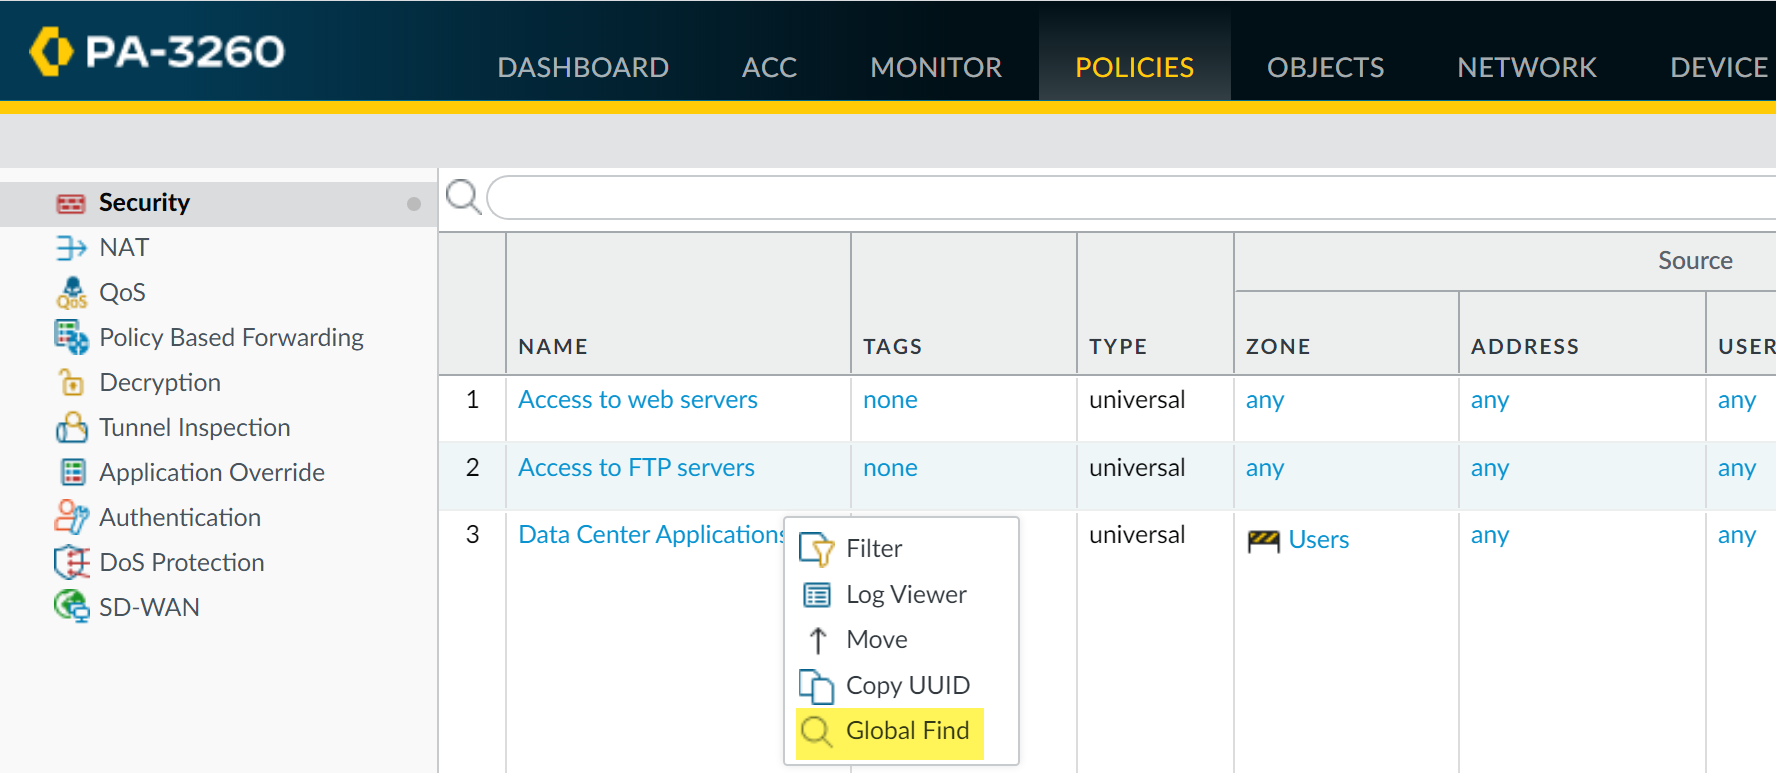1776x773 pixels.
Task: Choose Log Viewer from context menu
Action: [905, 595]
